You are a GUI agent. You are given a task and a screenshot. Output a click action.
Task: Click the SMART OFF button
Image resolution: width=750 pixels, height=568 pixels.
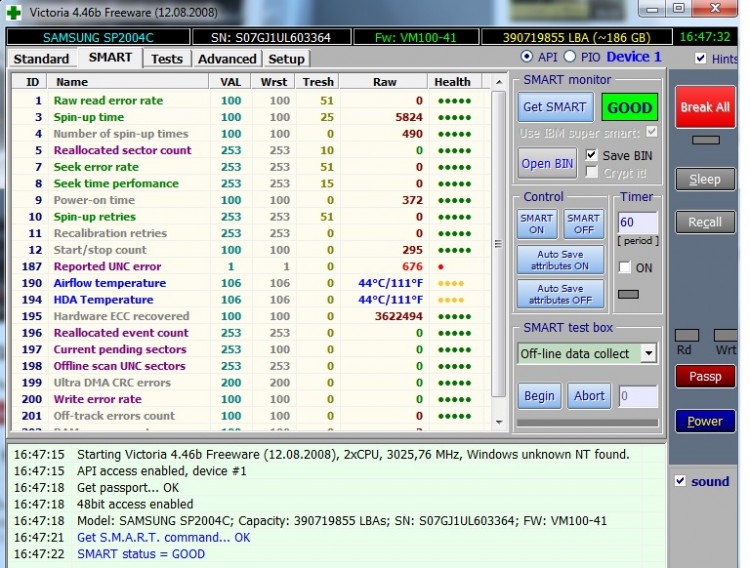pyautogui.click(x=584, y=224)
